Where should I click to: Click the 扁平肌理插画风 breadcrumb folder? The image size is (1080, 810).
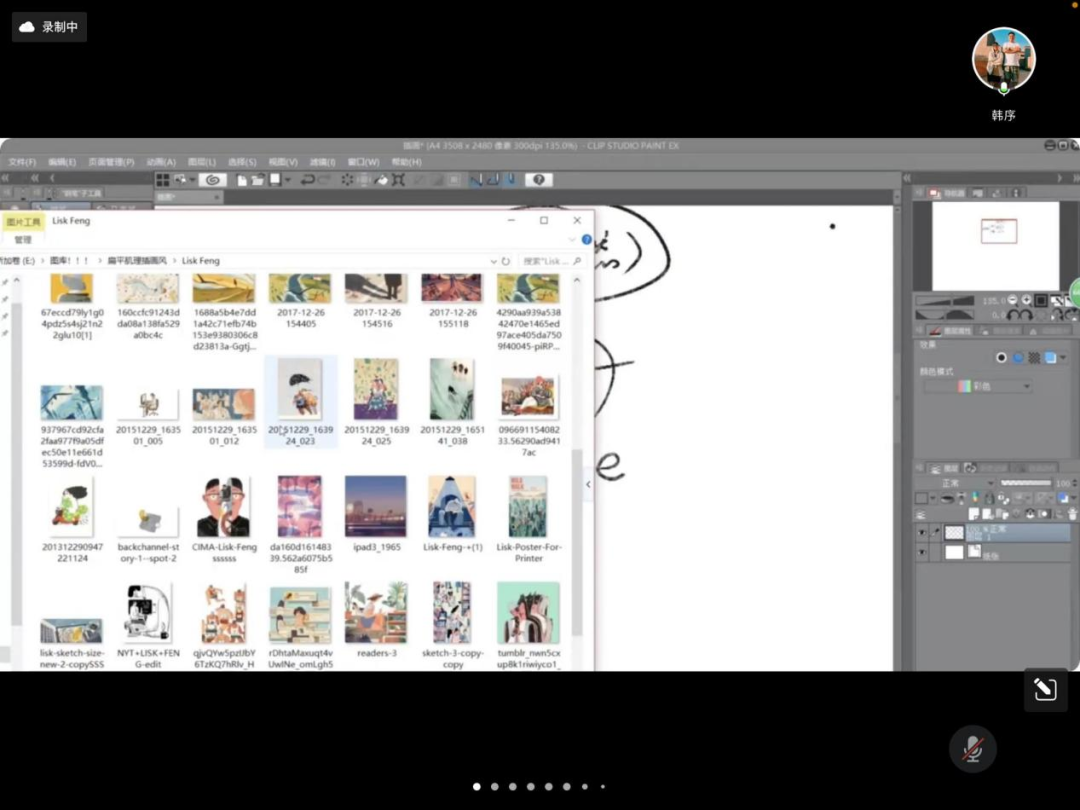click(x=137, y=261)
